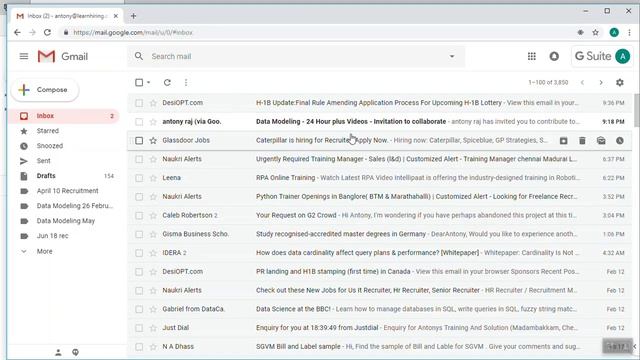Click the search magnifier icon
This screenshot has height=360, width=640.
click(139, 56)
